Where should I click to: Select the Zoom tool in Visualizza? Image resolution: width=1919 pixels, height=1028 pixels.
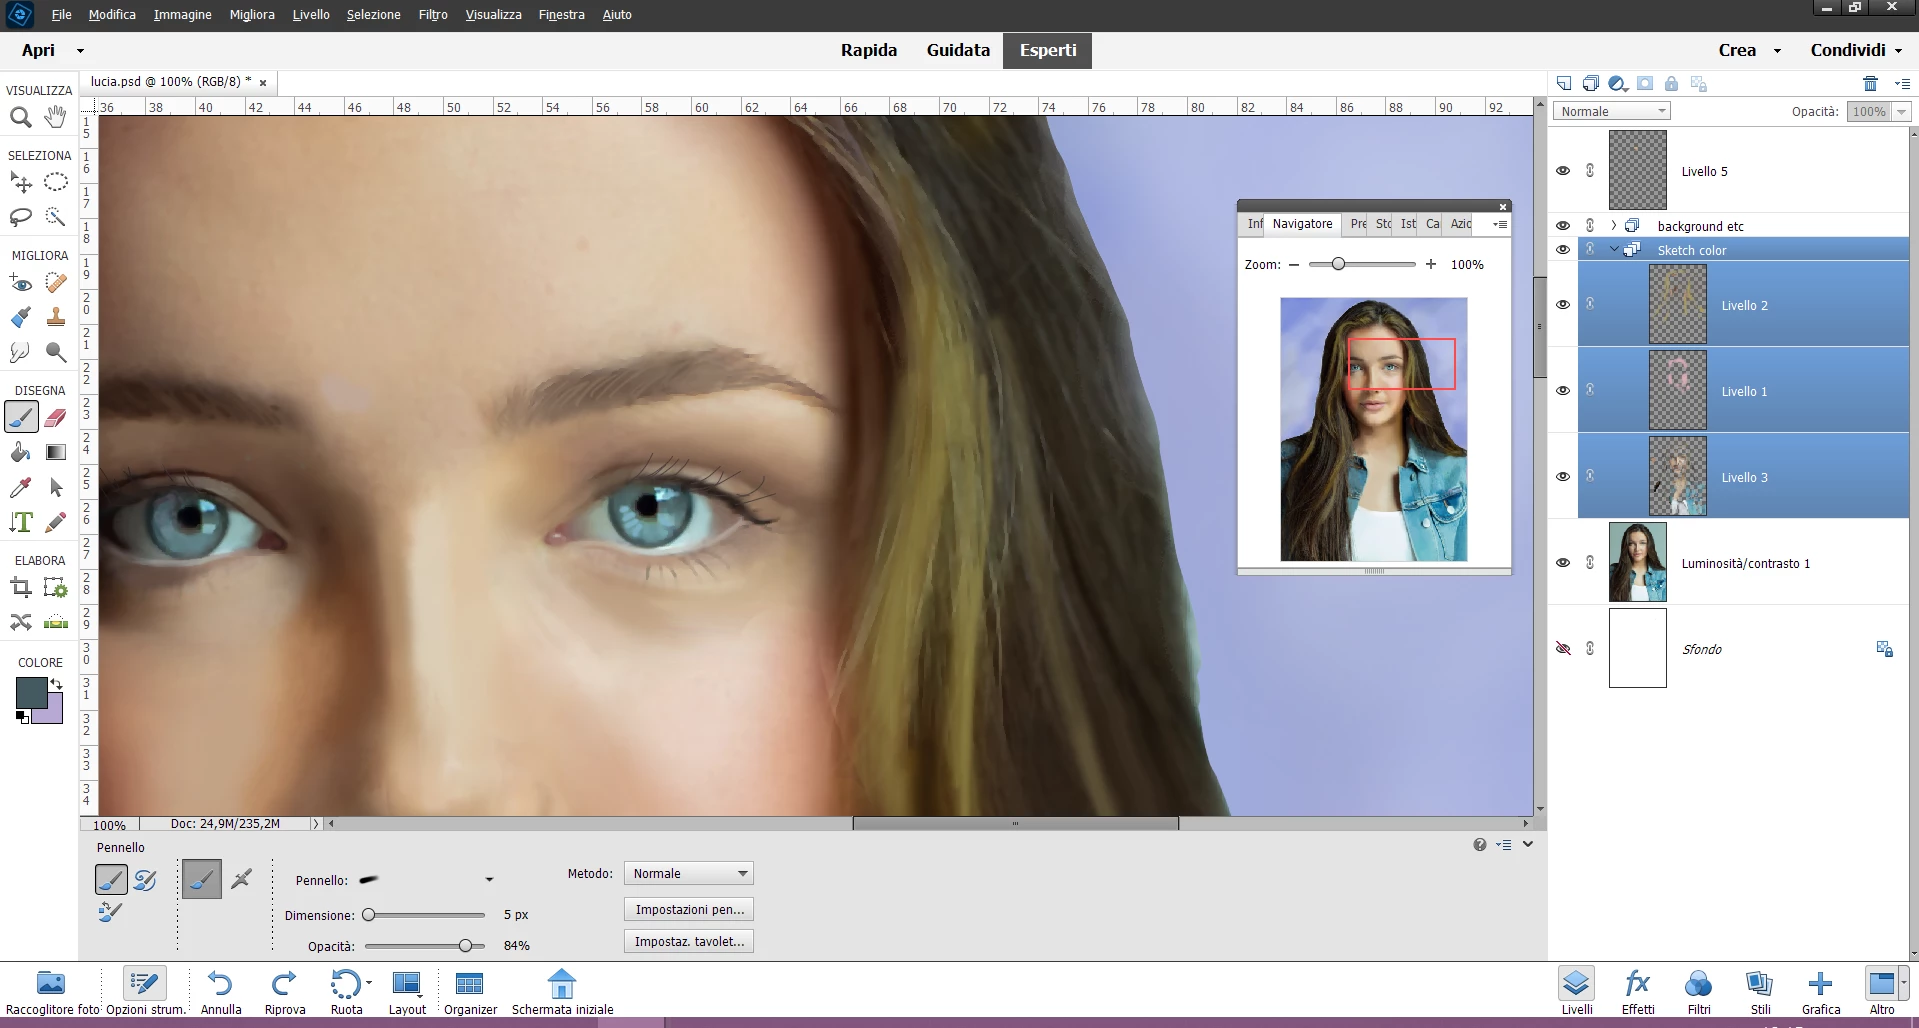(x=20, y=118)
